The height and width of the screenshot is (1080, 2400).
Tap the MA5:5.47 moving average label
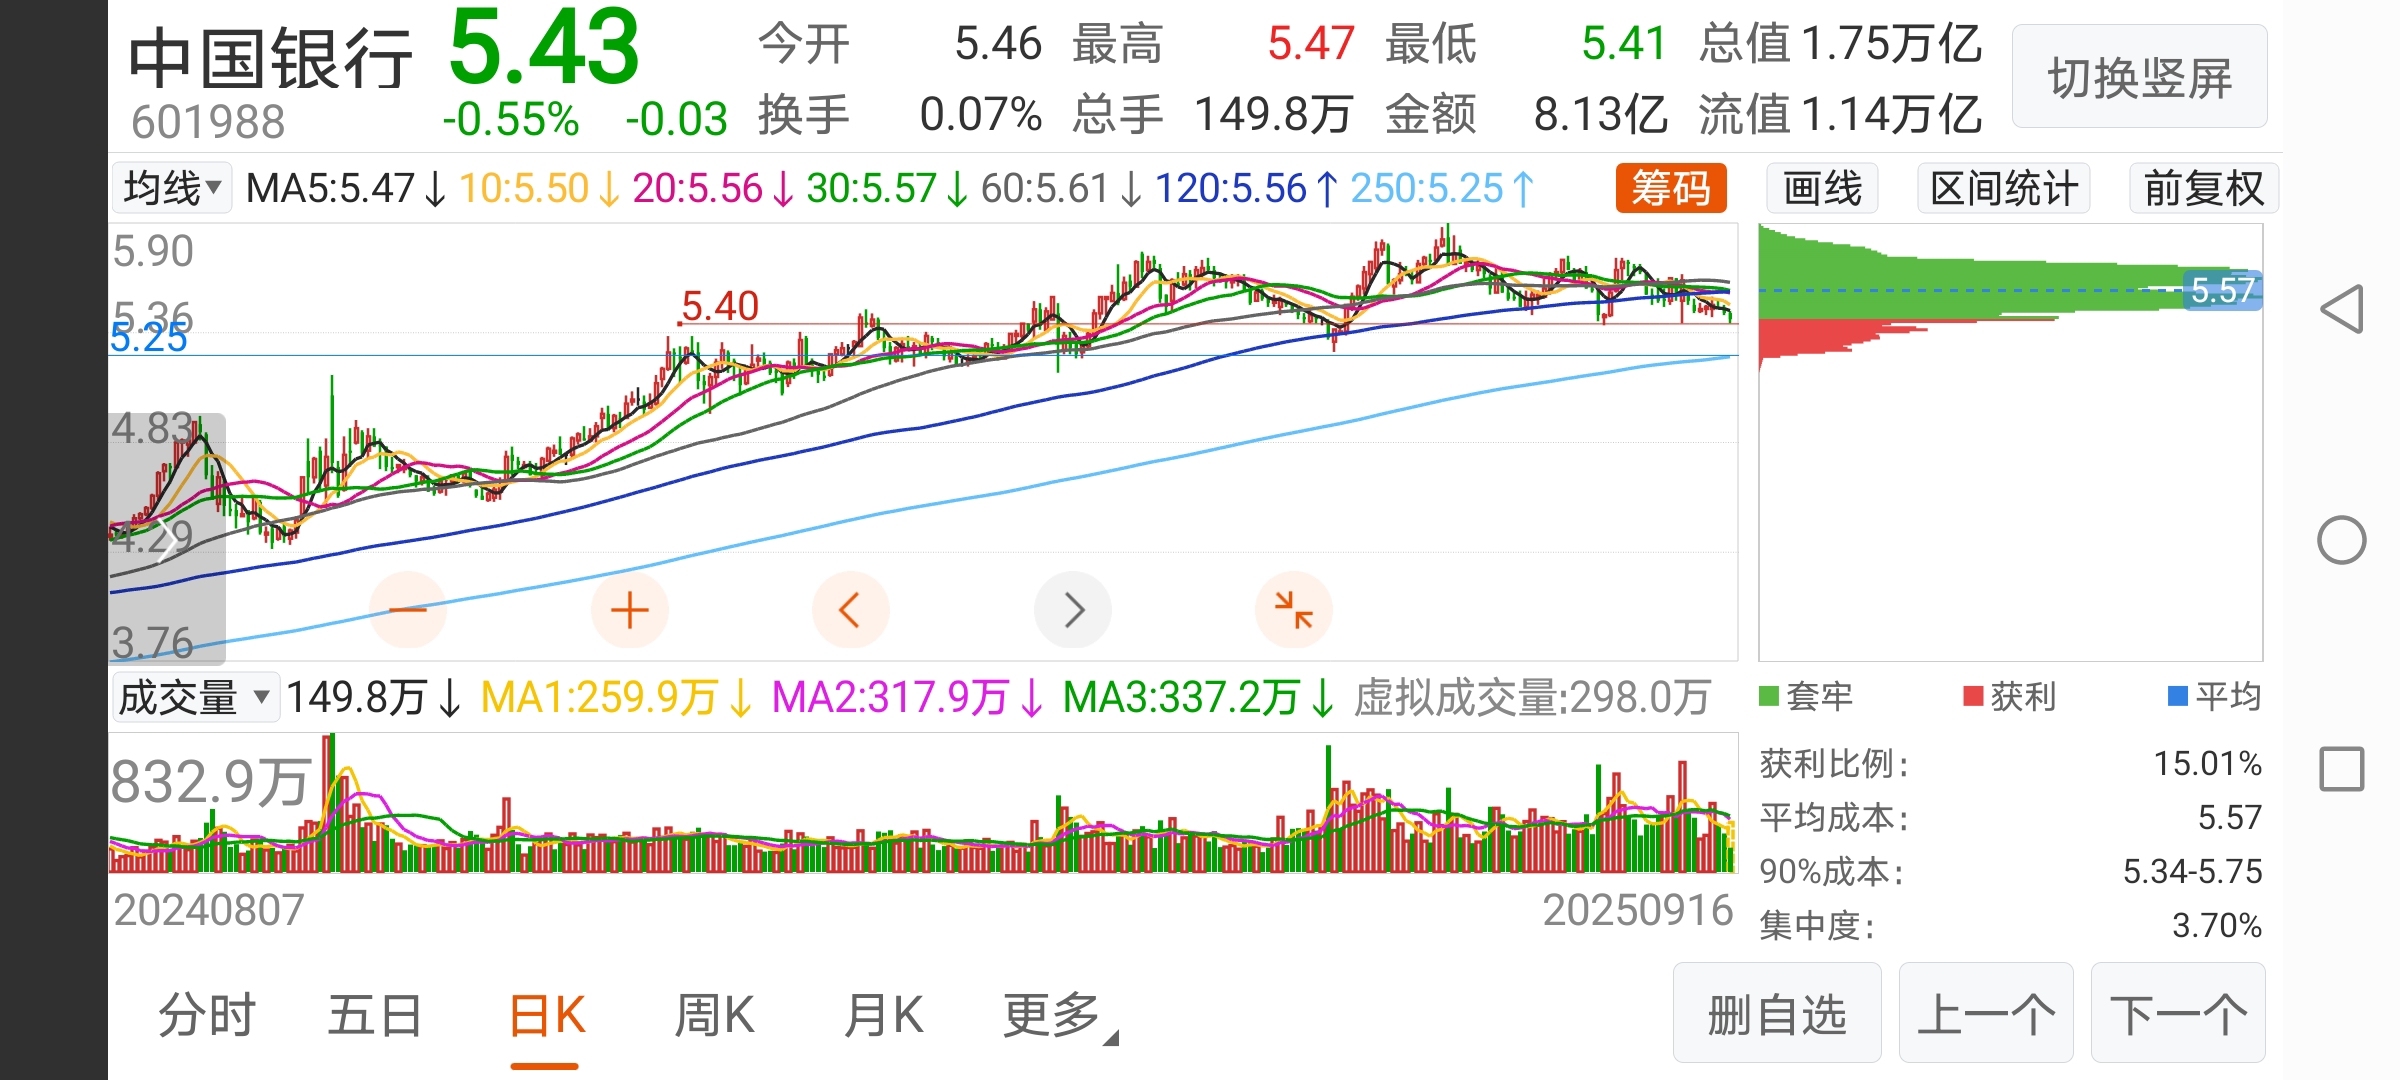tap(347, 188)
